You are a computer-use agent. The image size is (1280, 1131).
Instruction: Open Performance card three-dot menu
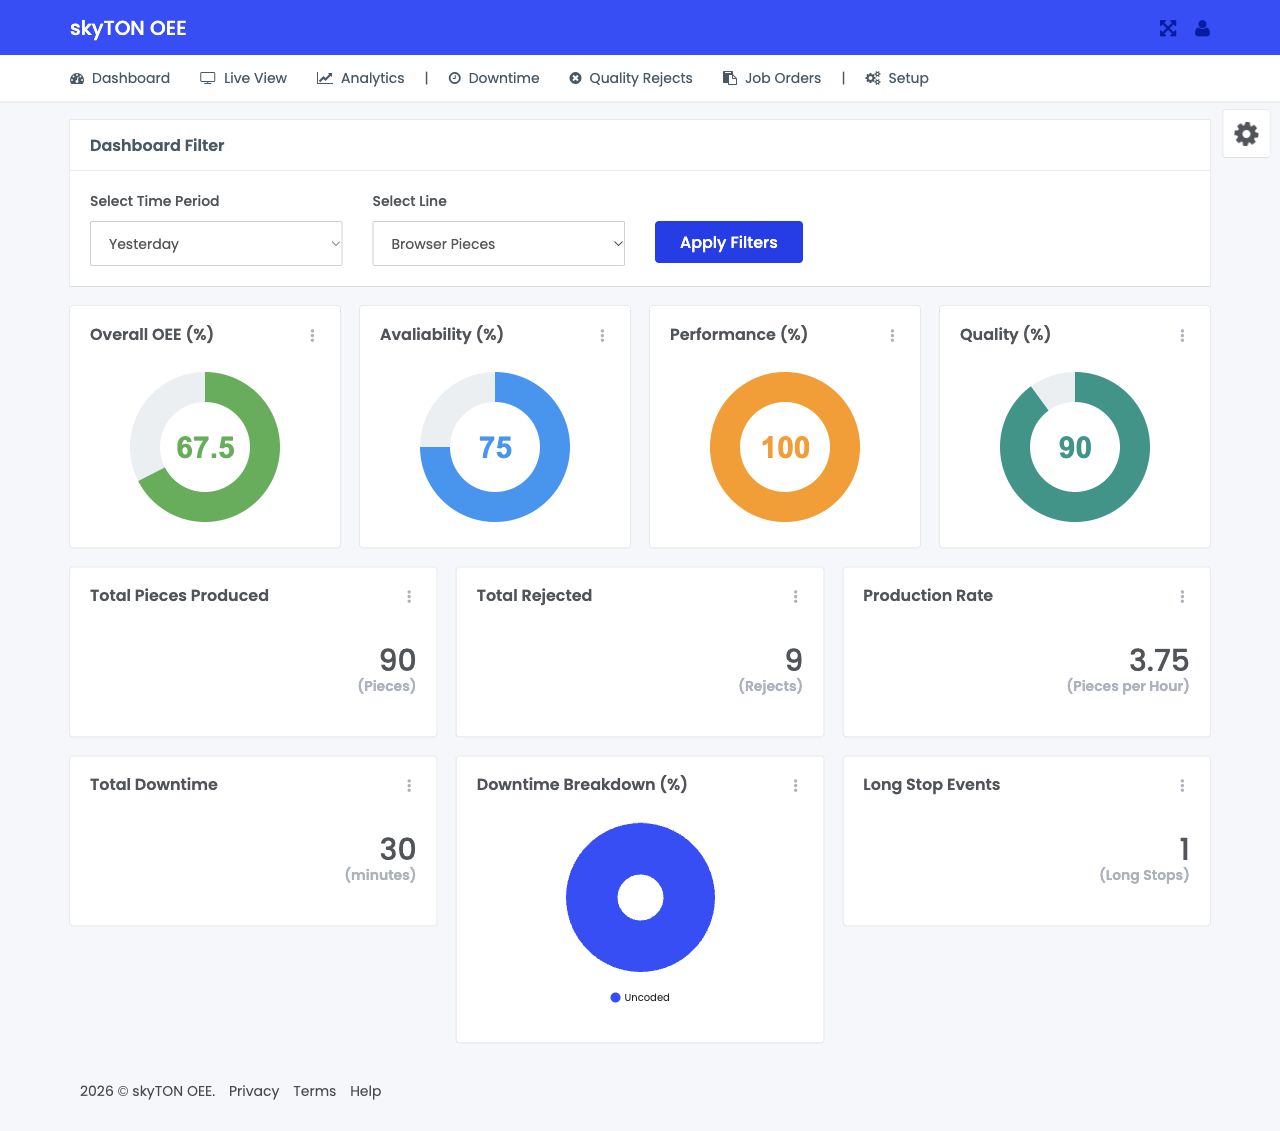click(x=892, y=336)
